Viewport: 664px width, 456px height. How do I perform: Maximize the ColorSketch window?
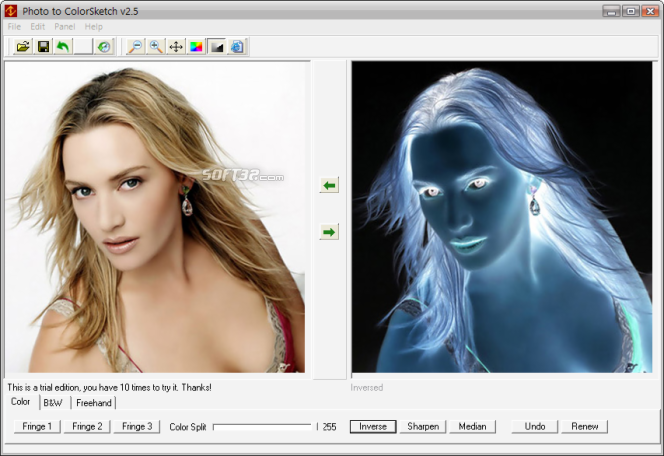[x=631, y=11]
